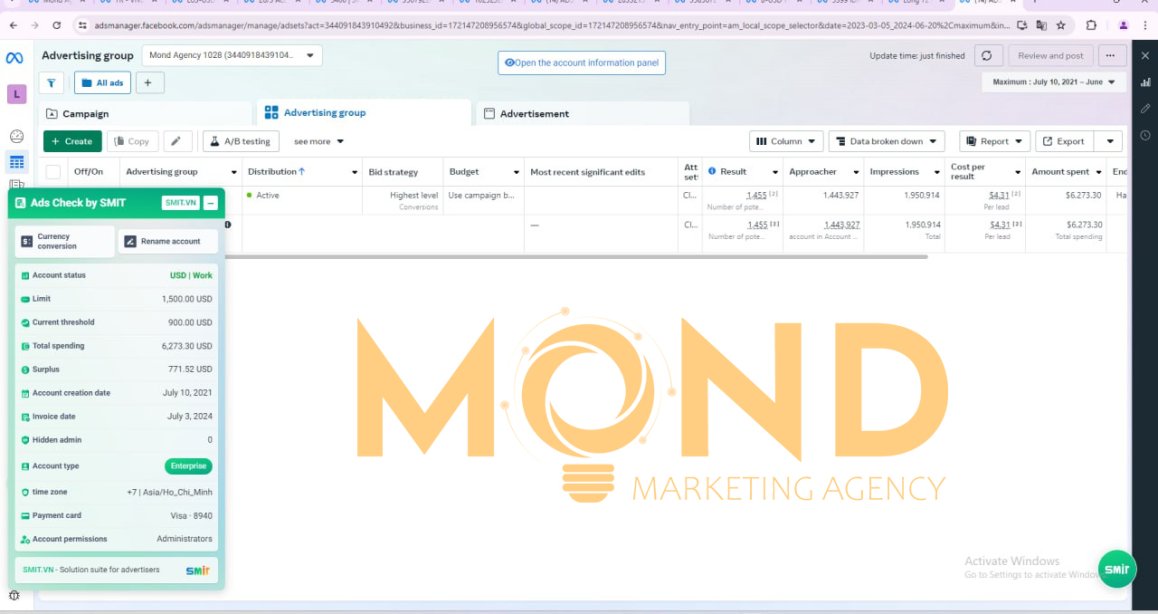Click the Meta logo icon
The image size is (1158, 614).
[15, 58]
